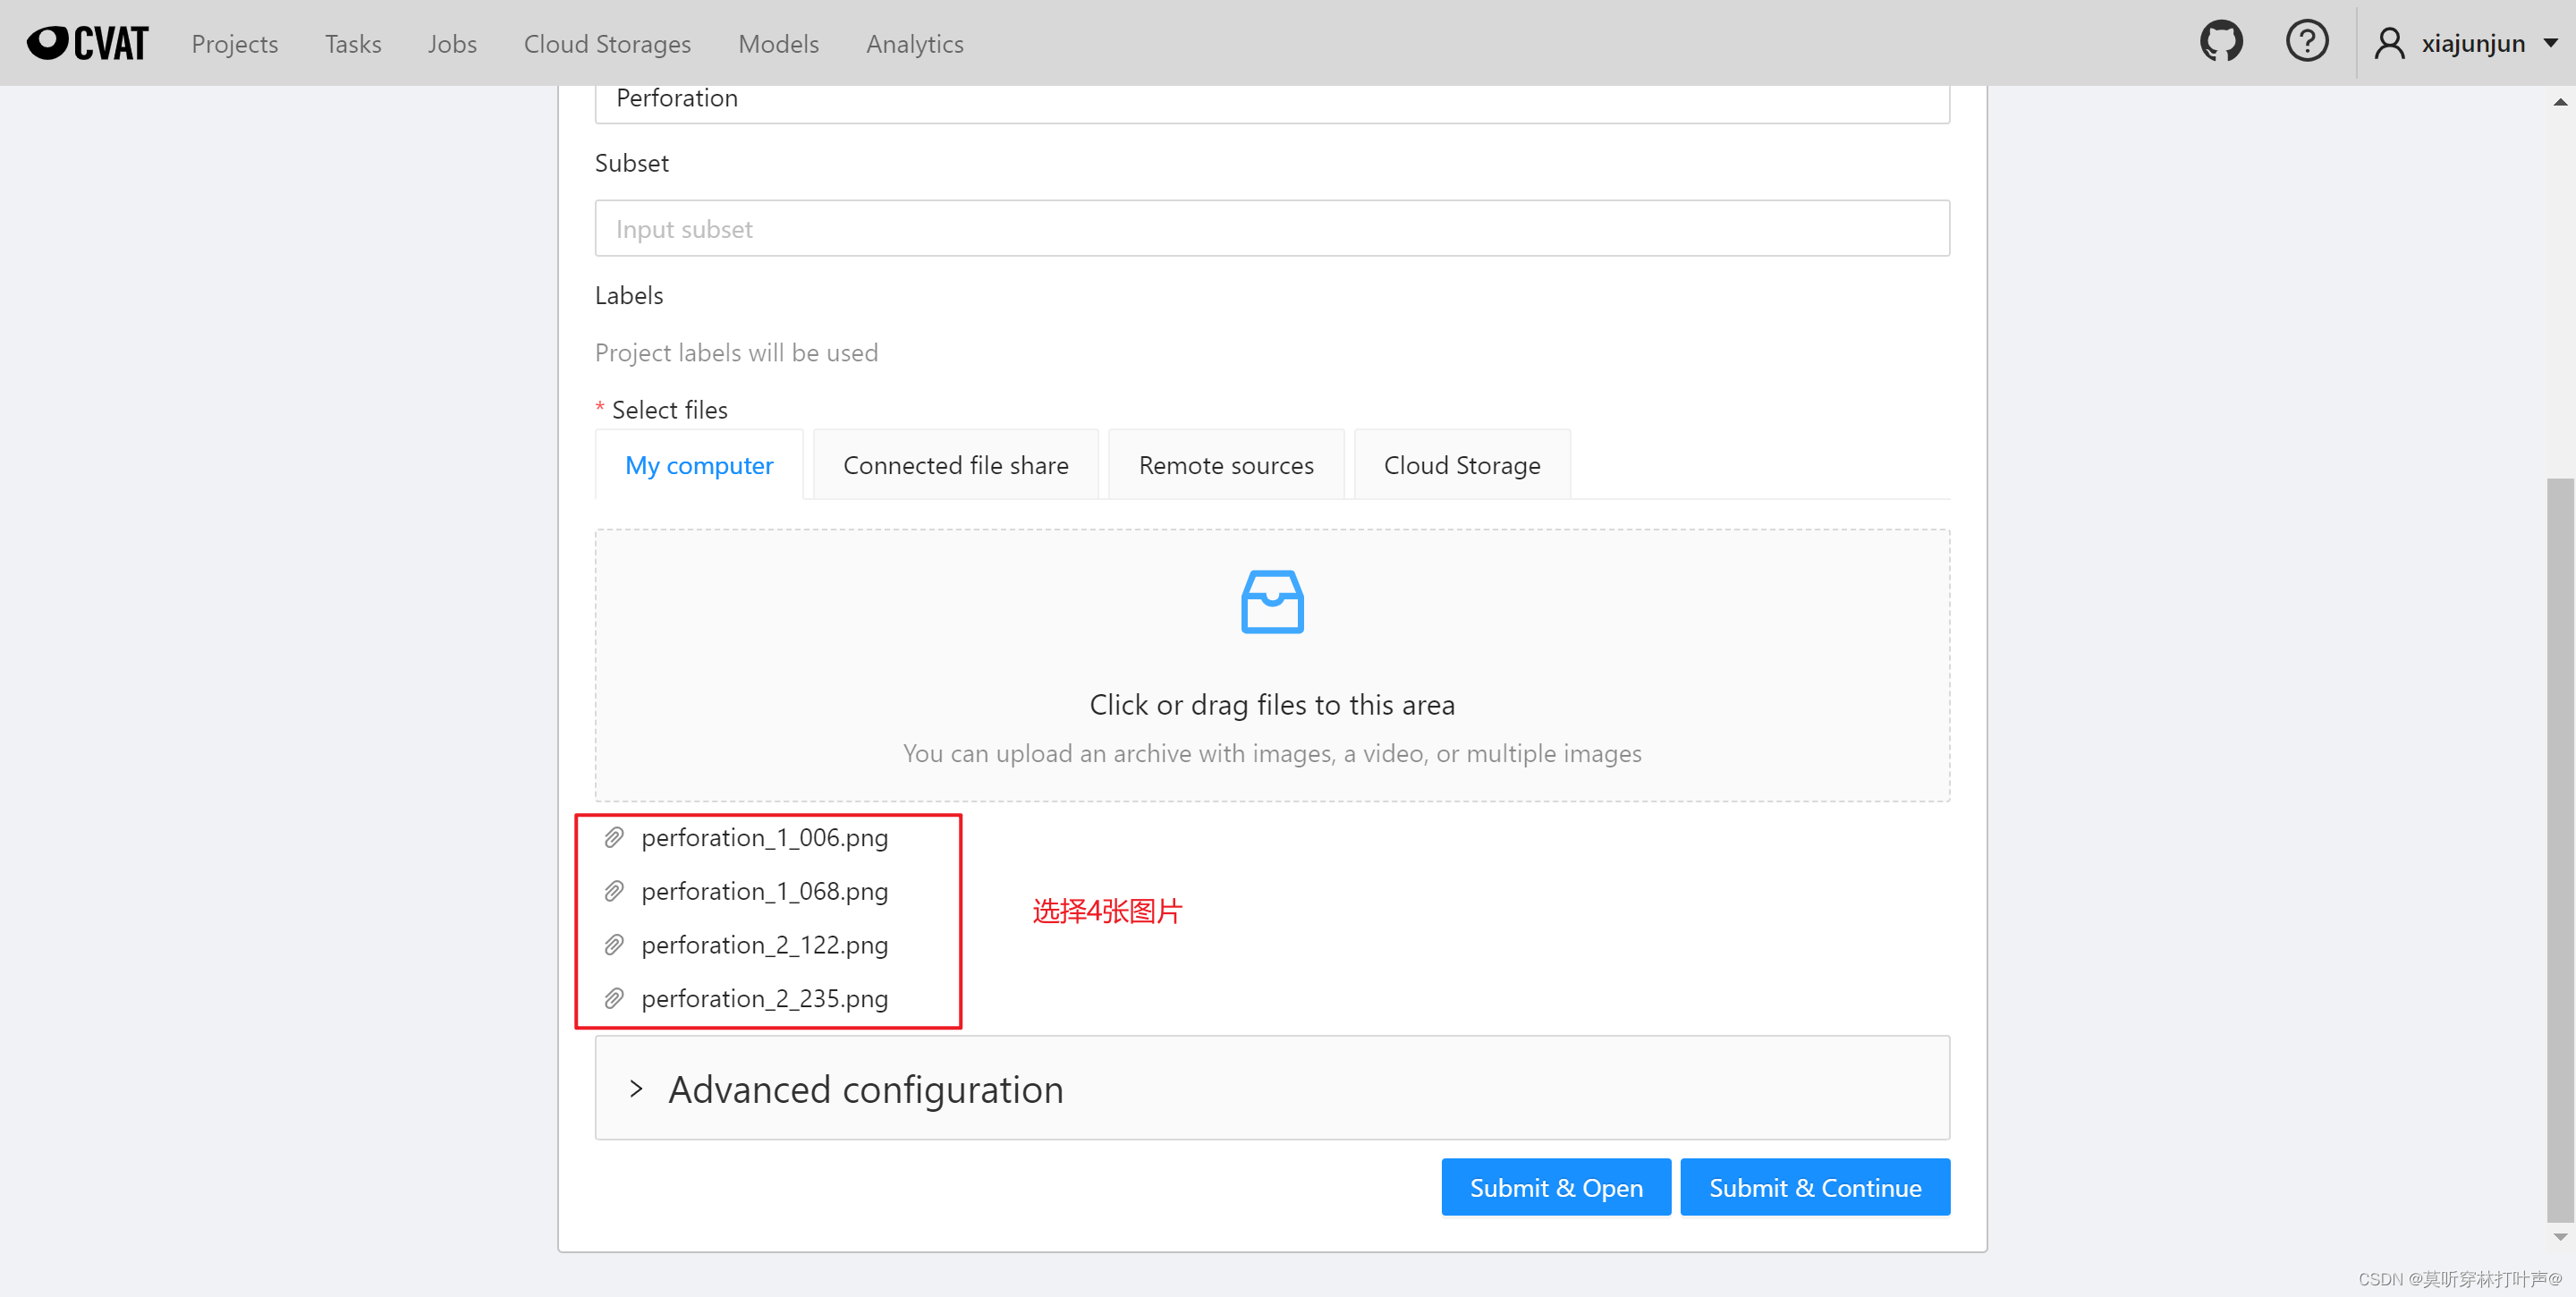This screenshot has width=2576, height=1297.
Task: Open help documentation icon
Action: [2301, 41]
